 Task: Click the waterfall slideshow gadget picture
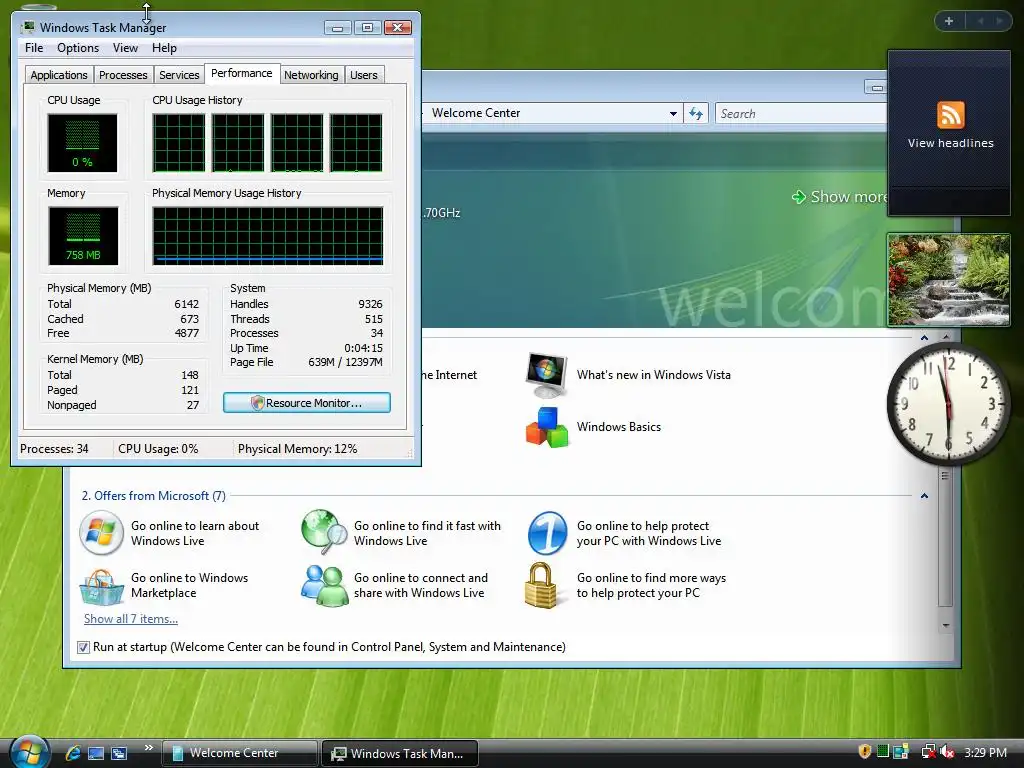[948, 280]
